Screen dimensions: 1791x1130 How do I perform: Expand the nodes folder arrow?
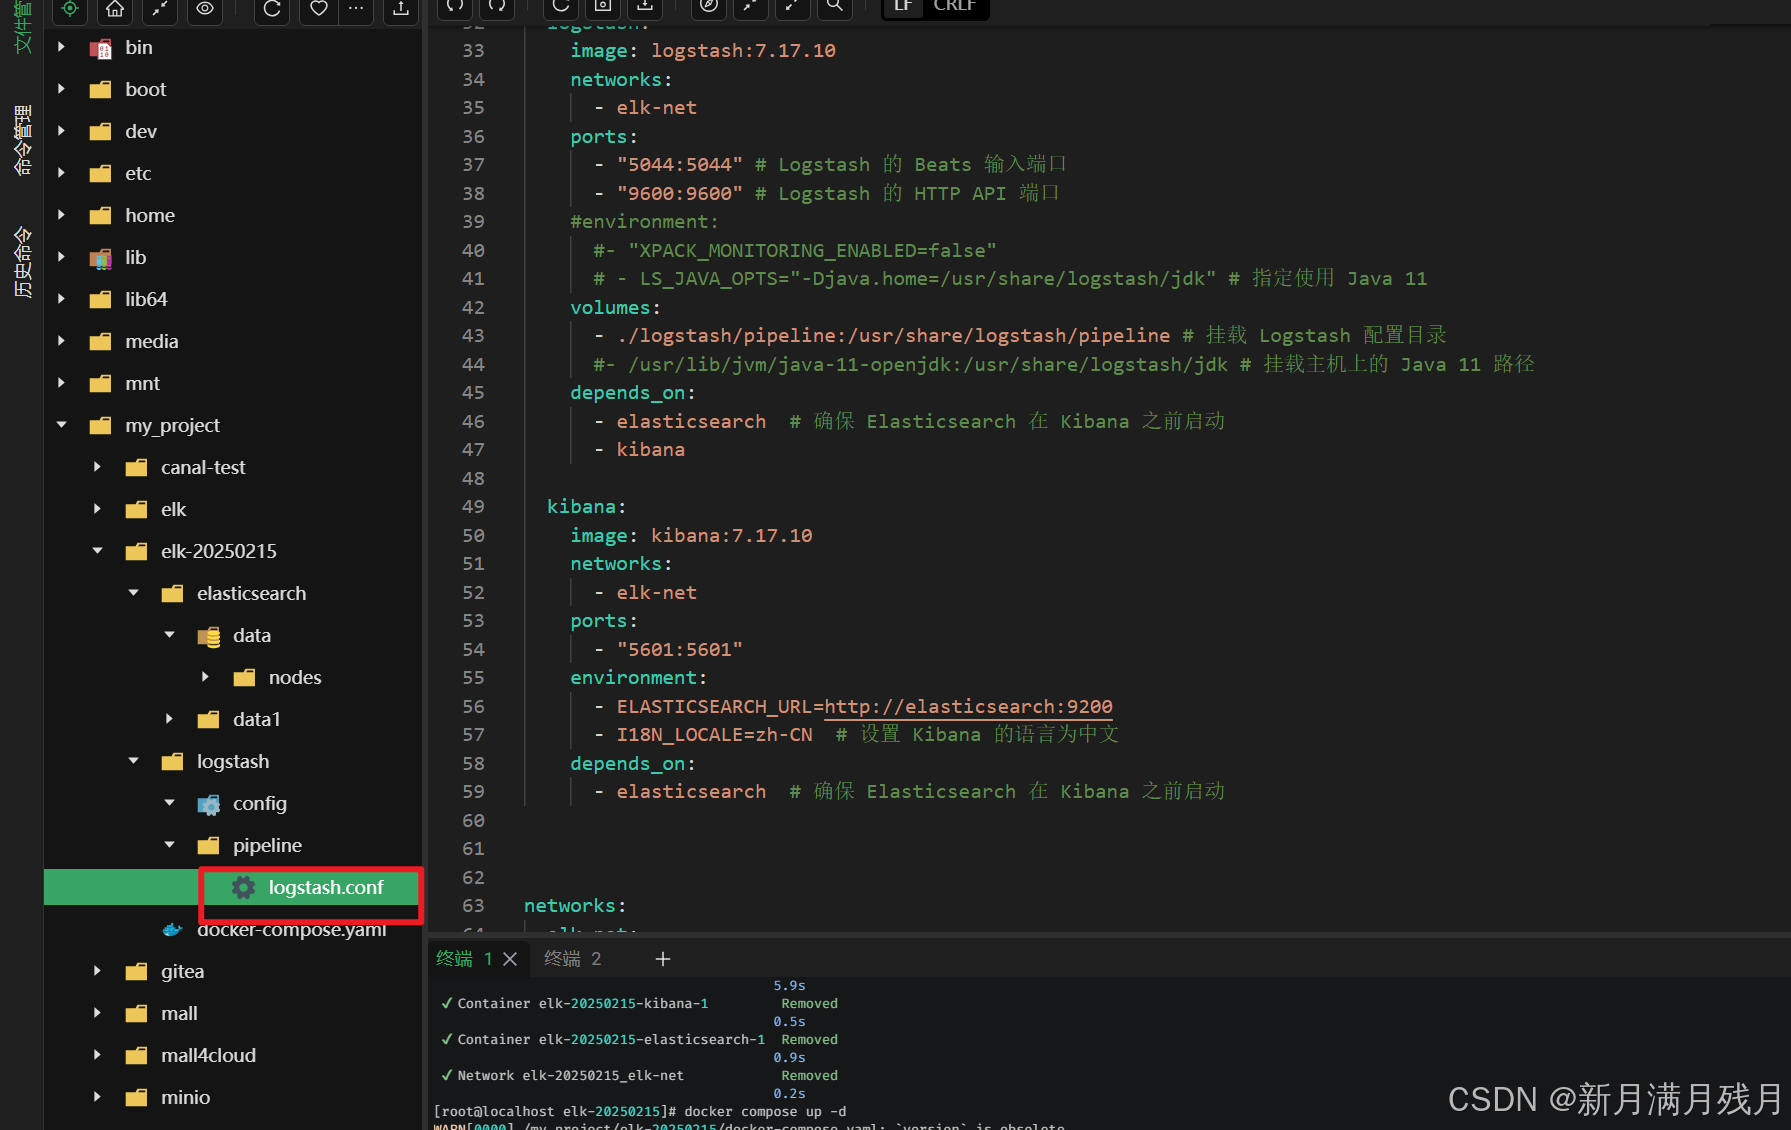coord(205,677)
